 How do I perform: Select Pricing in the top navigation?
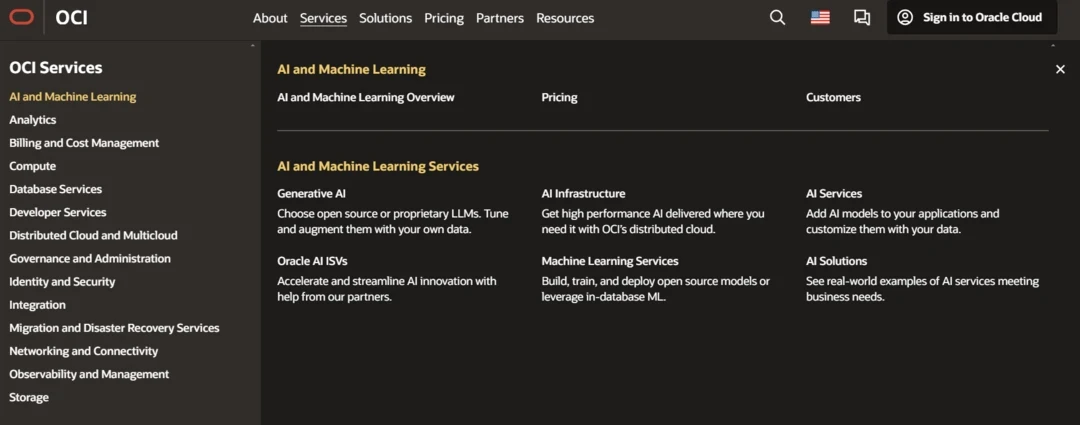click(444, 18)
